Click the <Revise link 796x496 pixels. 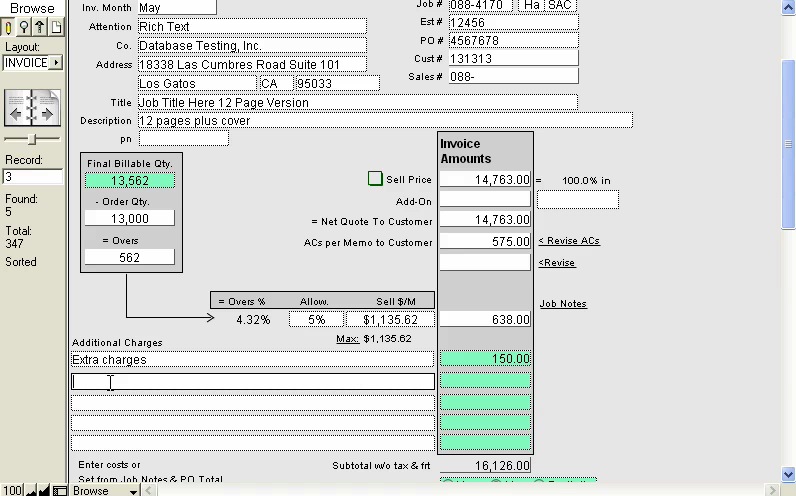click(557, 262)
